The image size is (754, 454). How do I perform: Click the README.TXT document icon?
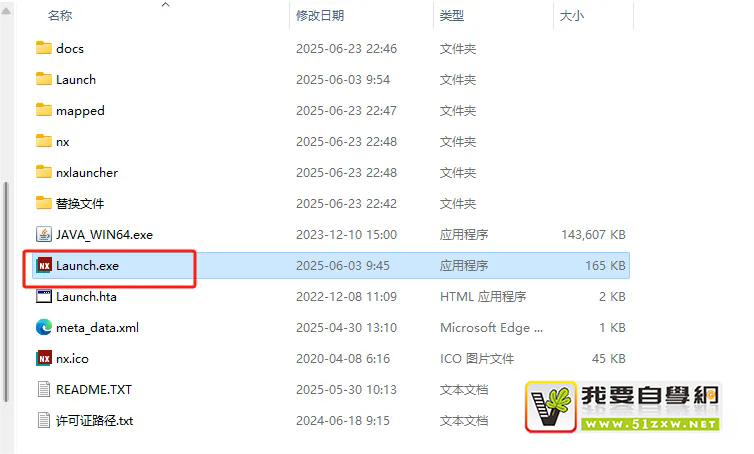point(44,389)
